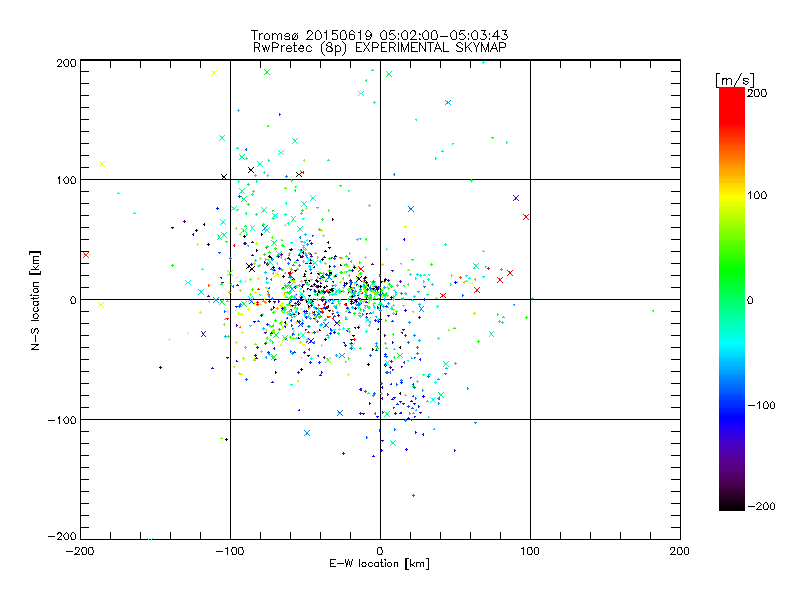Click the E-W axis "-200" tick label

(80, 551)
